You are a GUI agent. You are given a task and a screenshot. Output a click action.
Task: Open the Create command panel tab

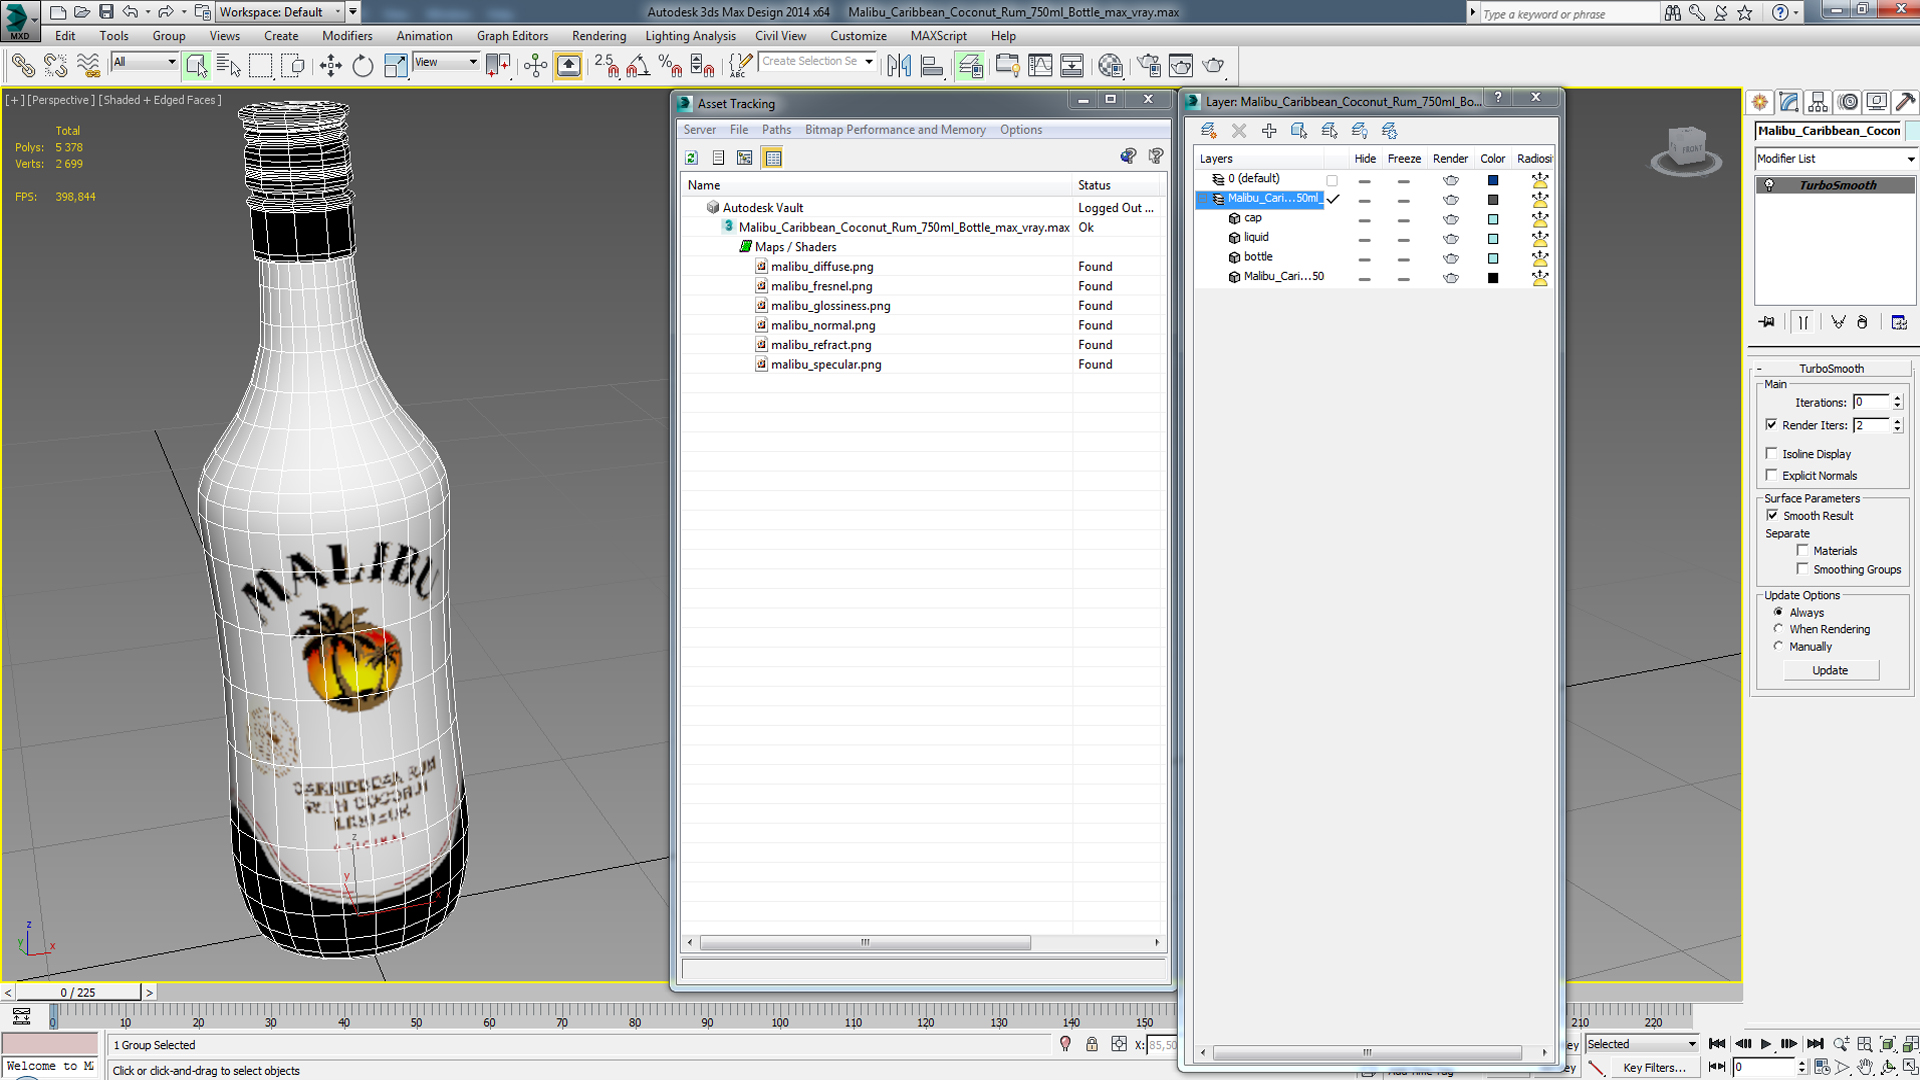click(1760, 102)
